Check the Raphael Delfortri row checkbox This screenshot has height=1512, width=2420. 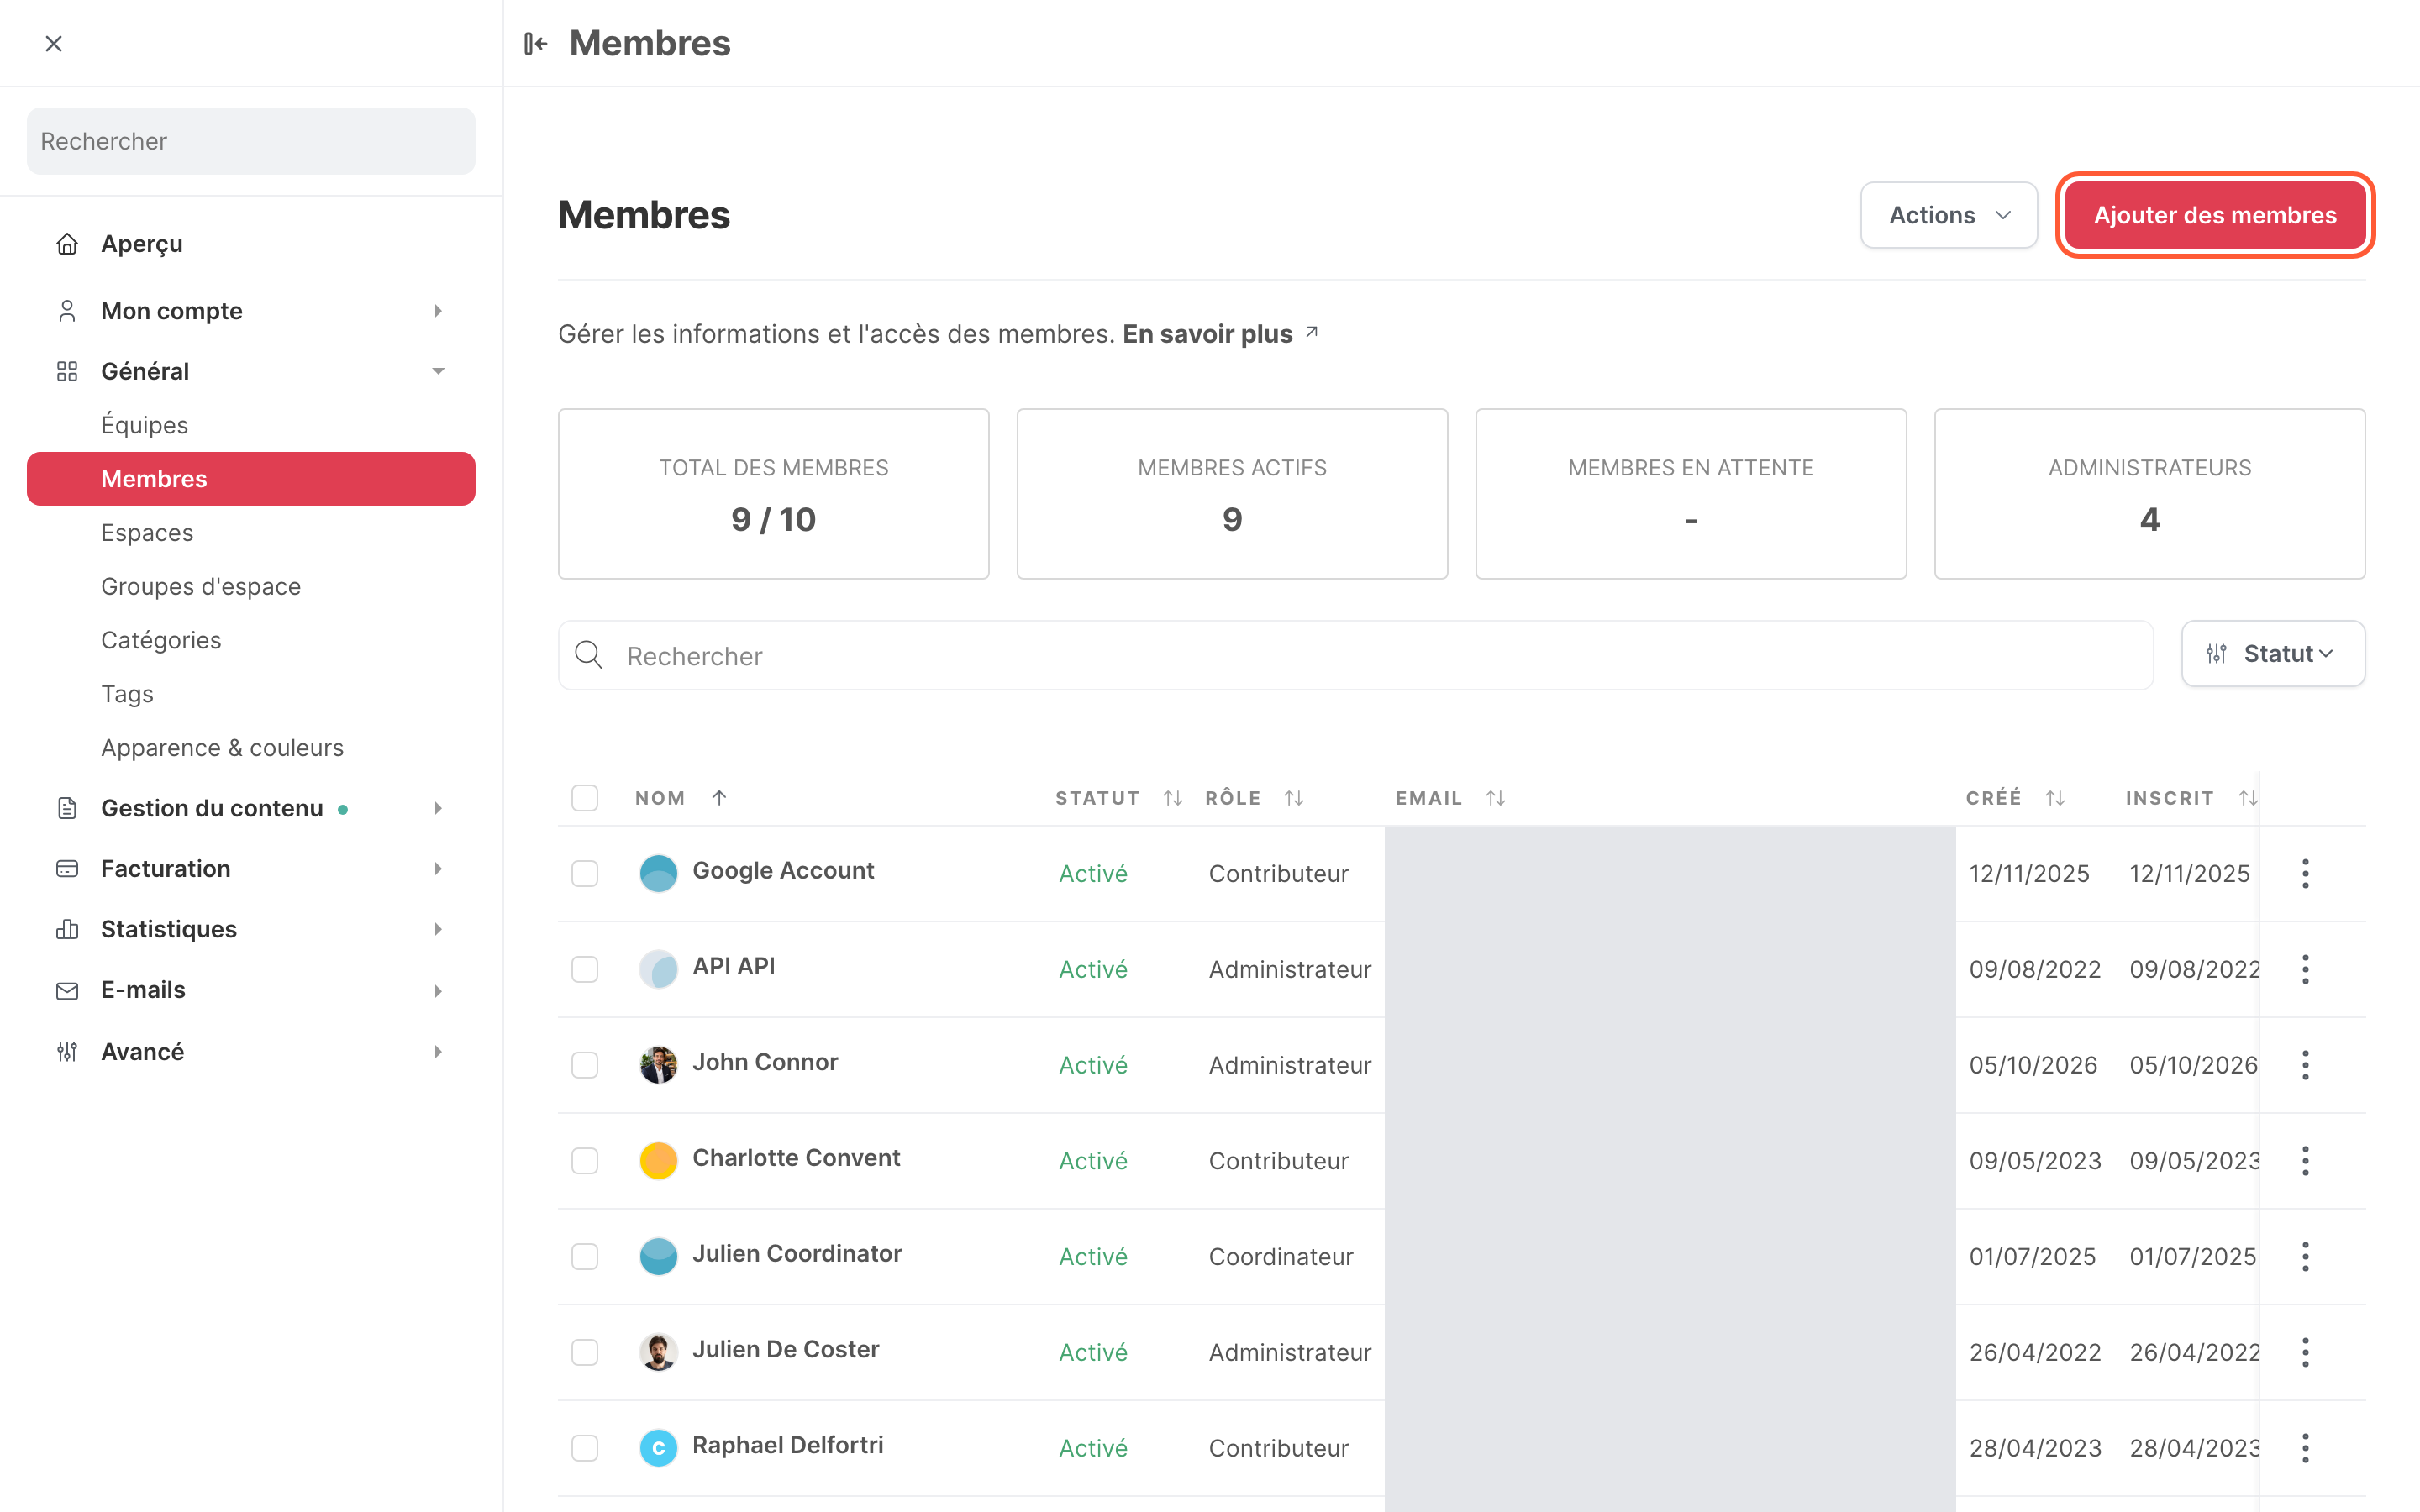pos(585,1448)
